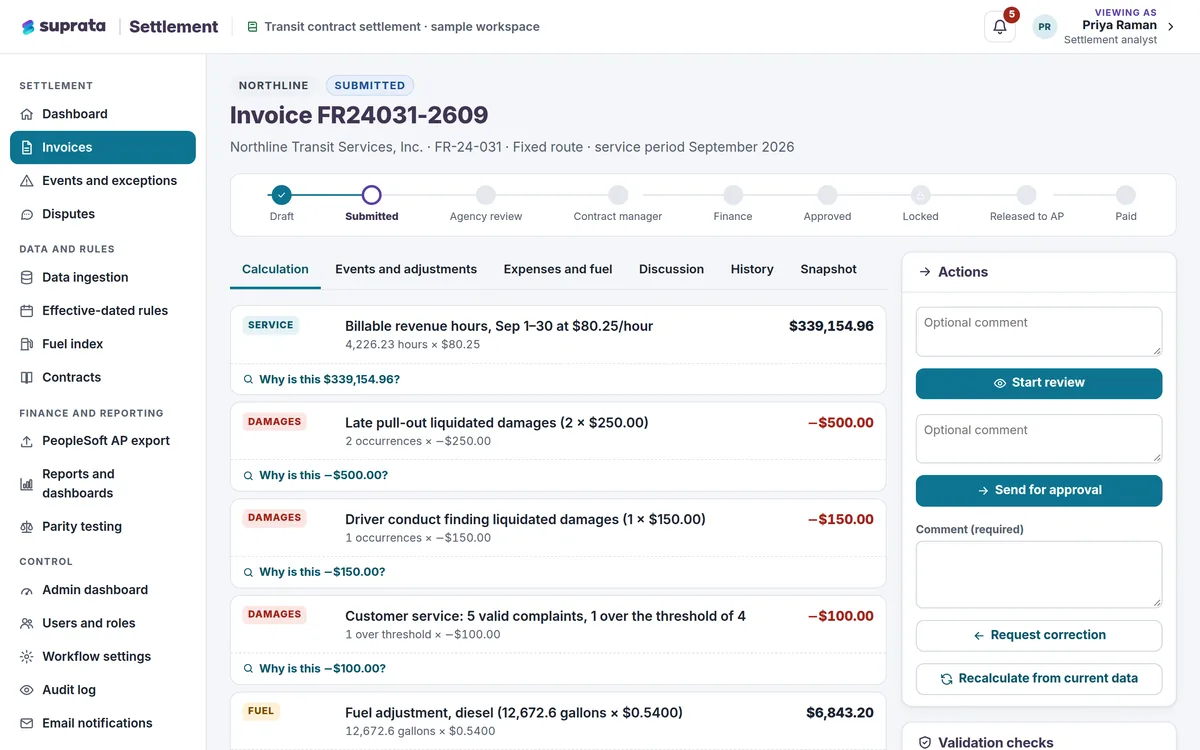Click the Email notifications envelope icon
This screenshot has width=1200, height=750.
pos(27,723)
